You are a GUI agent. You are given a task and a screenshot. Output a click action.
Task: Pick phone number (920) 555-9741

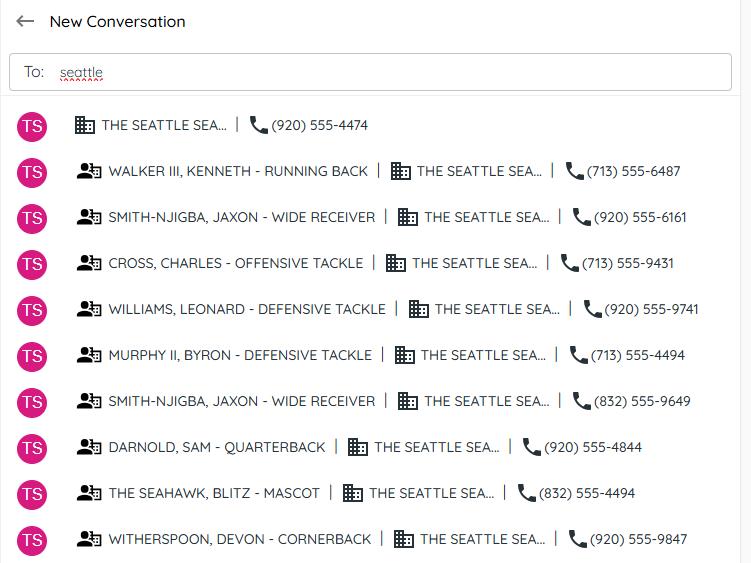click(x=651, y=309)
